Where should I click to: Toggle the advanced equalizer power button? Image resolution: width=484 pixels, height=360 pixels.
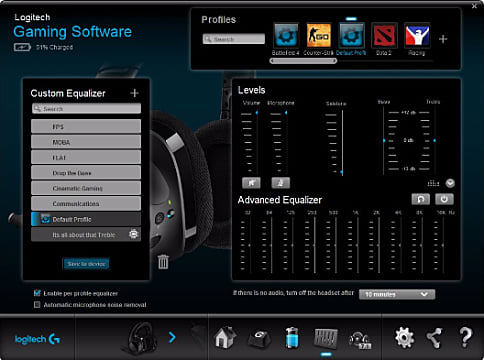(444, 199)
